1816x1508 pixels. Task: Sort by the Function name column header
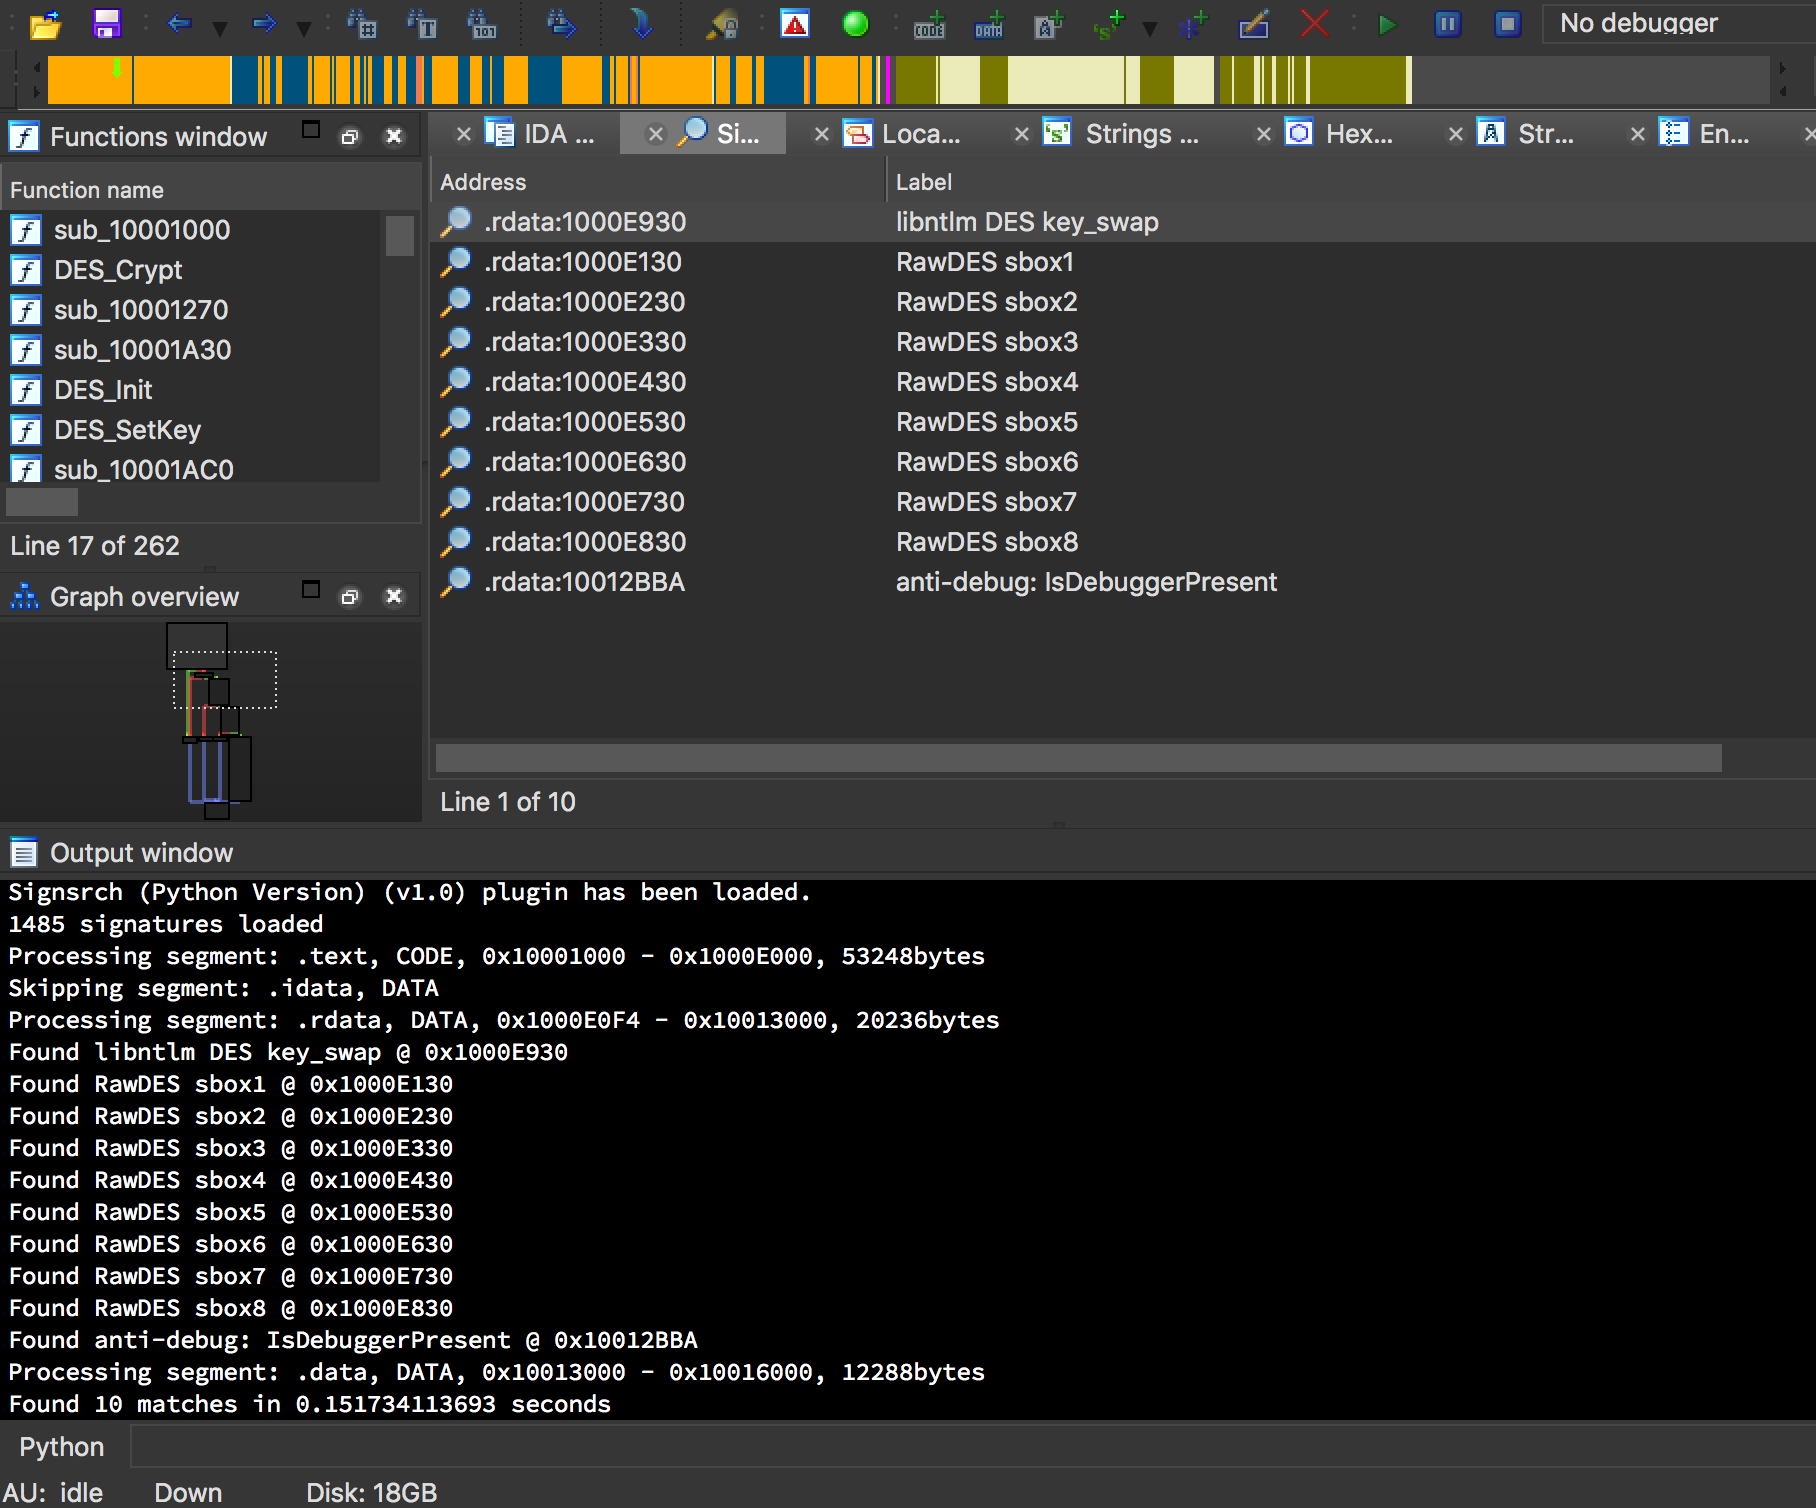(210, 190)
